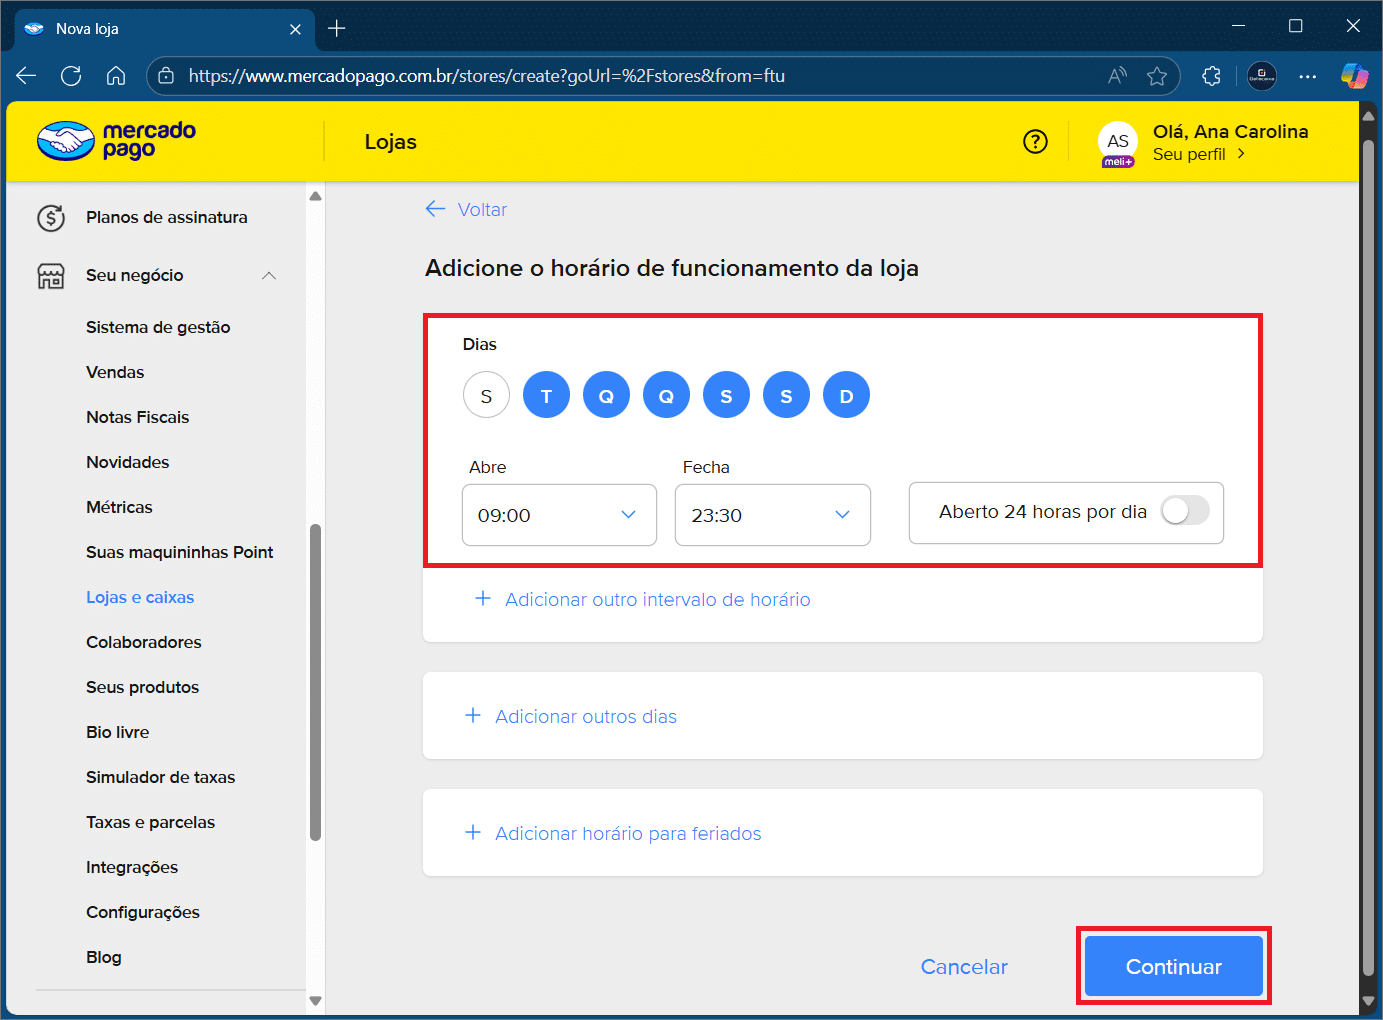Open the Fecha time dropdown
Image resolution: width=1383 pixels, height=1020 pixels.
772,515
